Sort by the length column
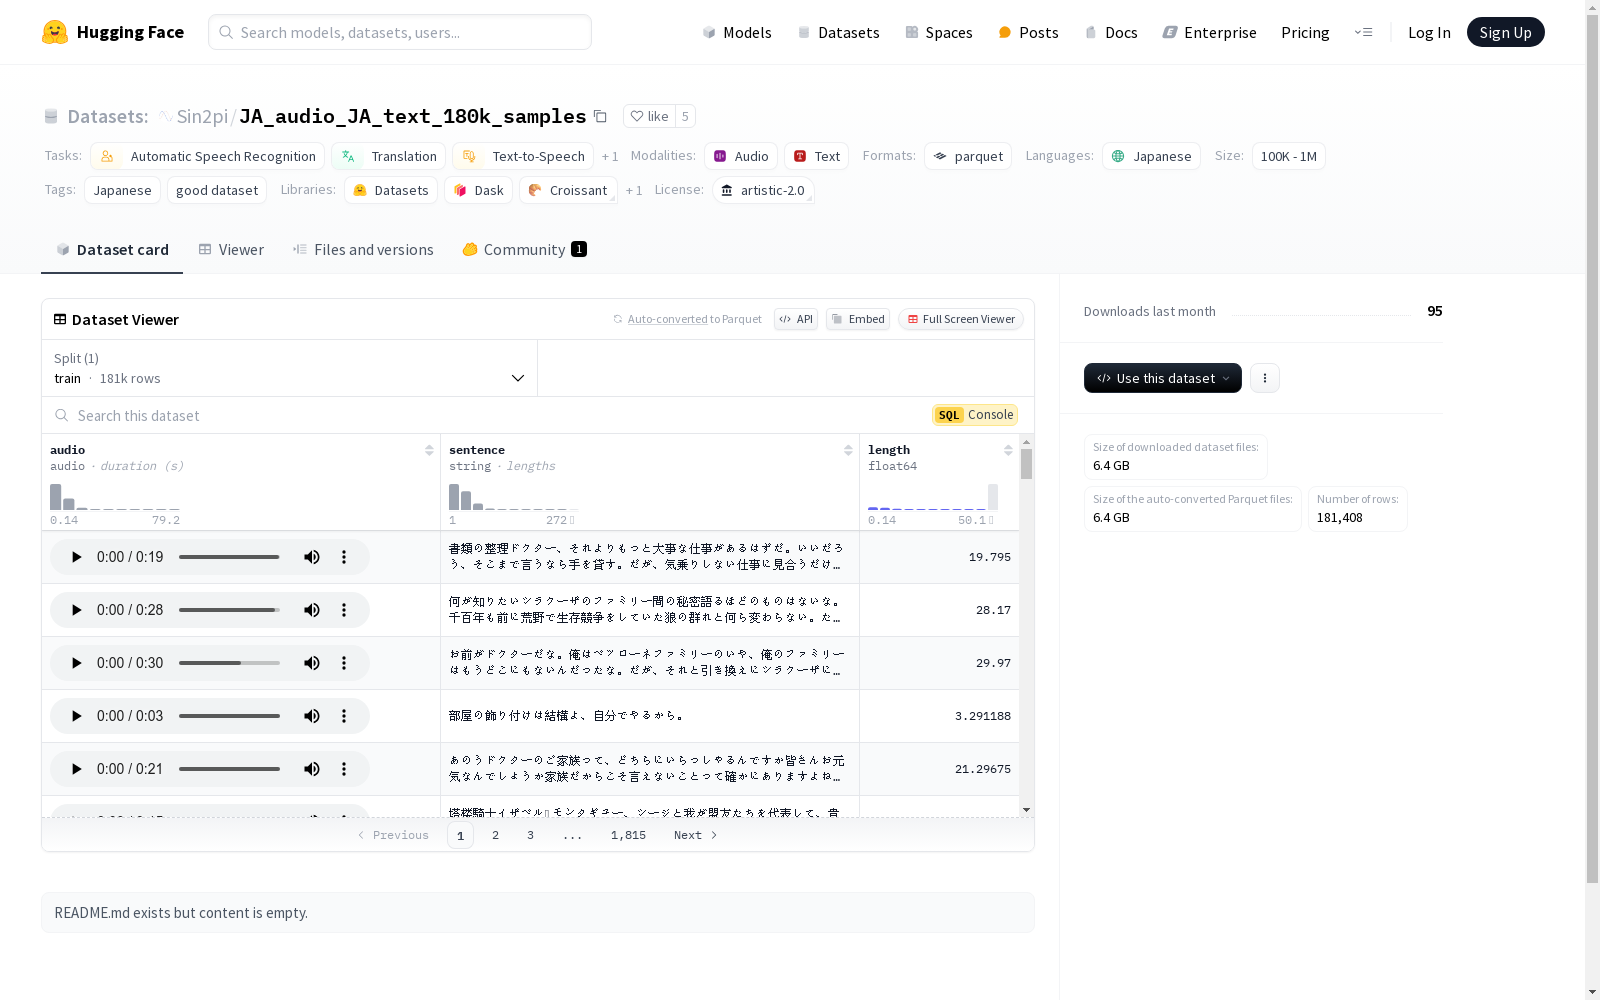1600x1000 pixels. coord(1008,450)
